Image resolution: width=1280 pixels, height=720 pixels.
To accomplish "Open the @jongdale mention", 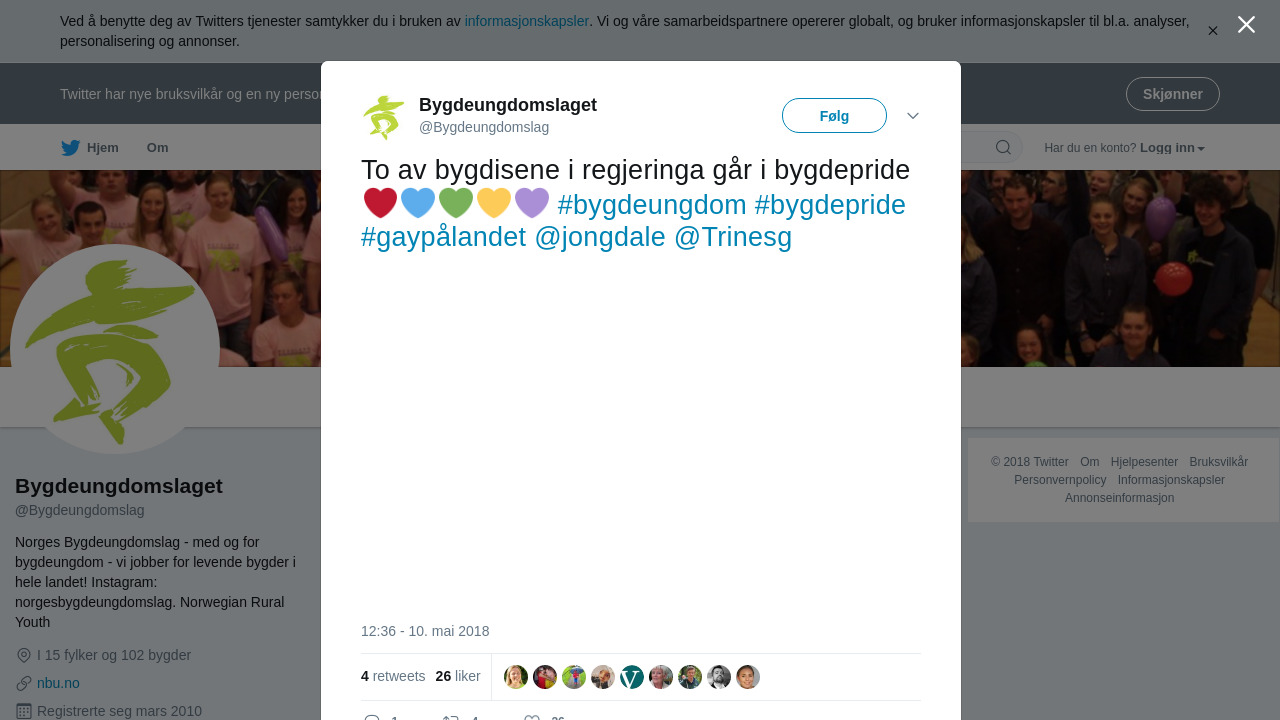I will click(600, 237).
